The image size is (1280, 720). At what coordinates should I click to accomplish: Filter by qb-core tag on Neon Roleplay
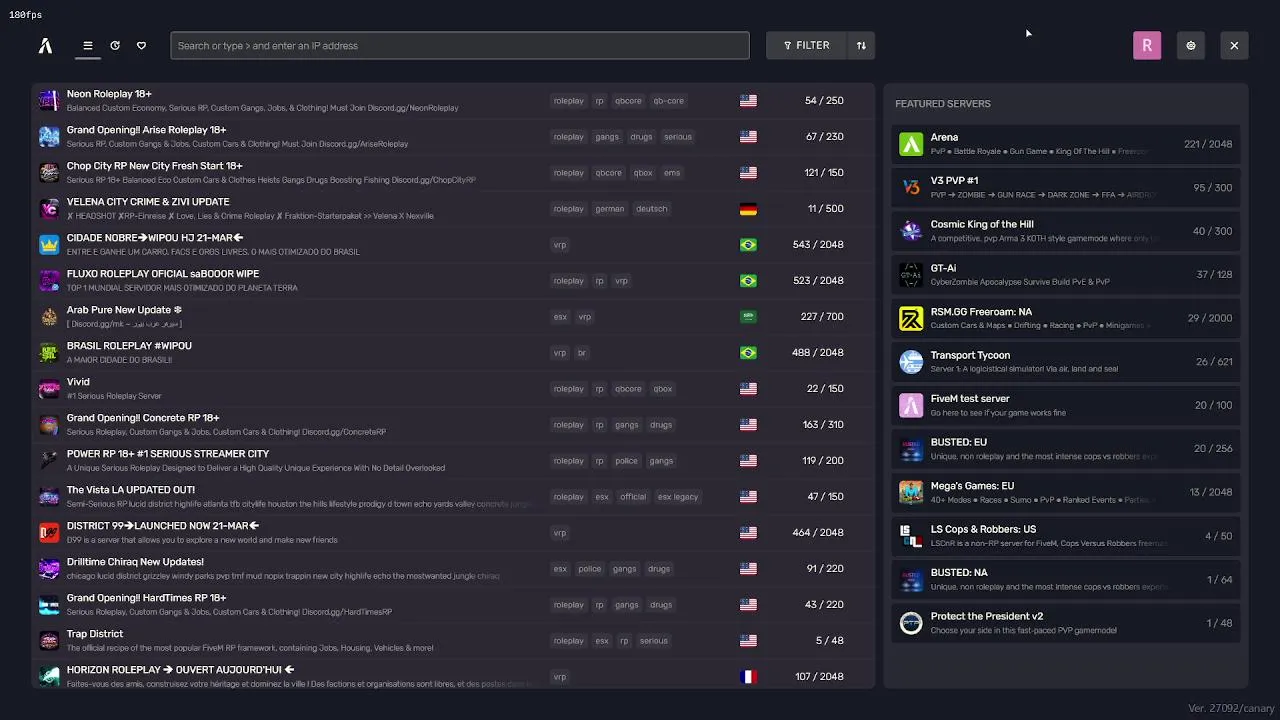668,100
